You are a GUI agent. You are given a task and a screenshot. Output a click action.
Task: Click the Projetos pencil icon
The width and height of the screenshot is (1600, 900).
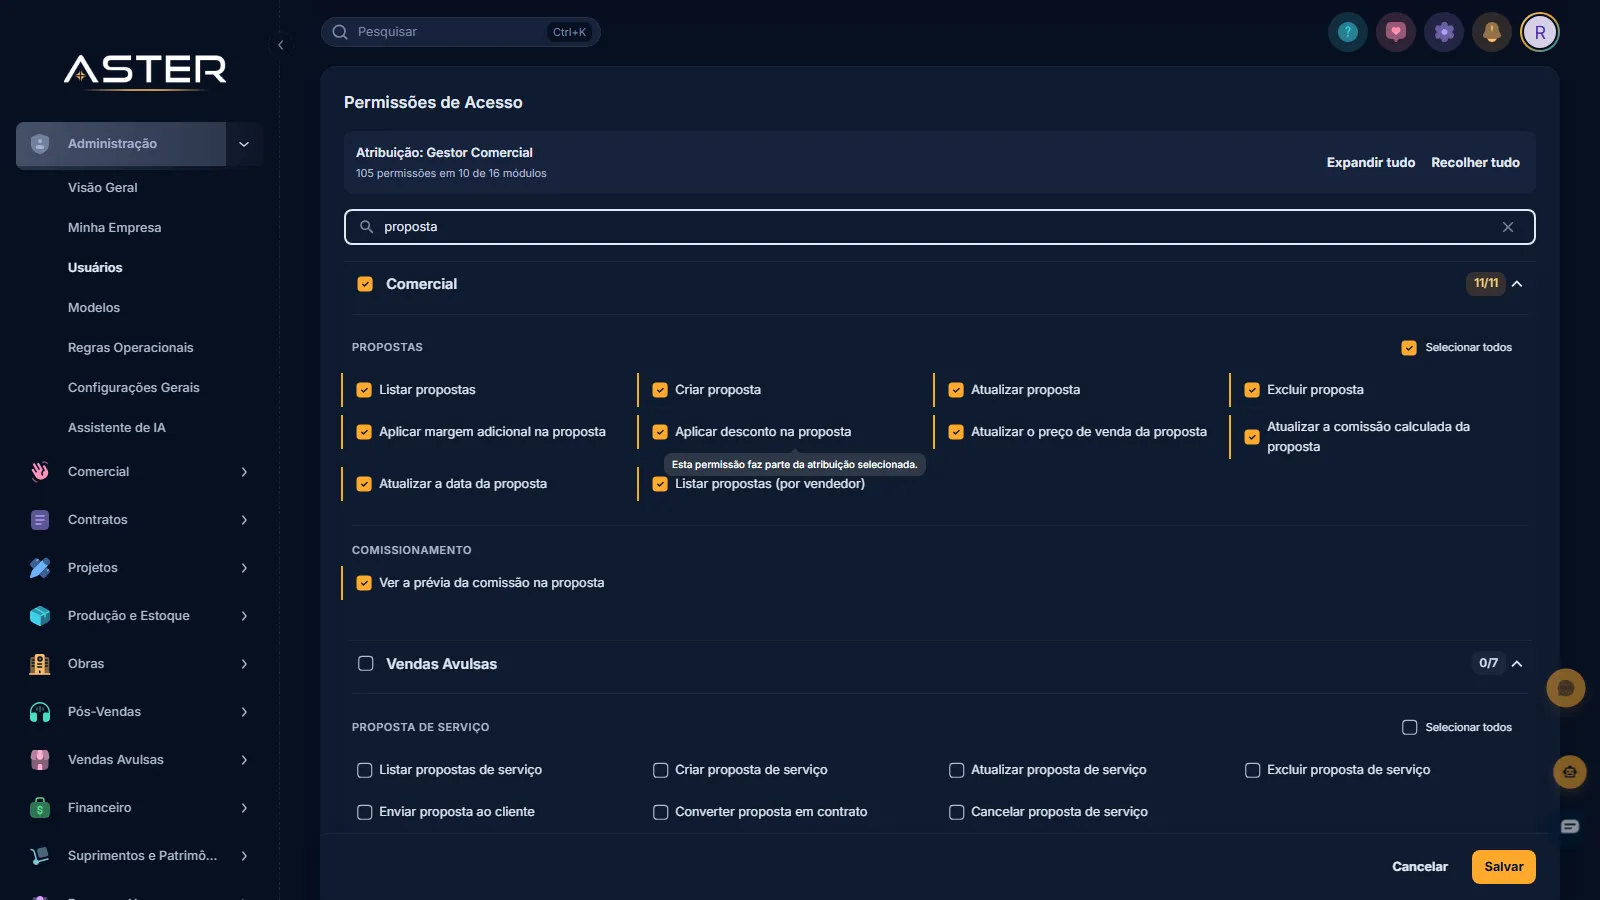pyautogui.click(x=40, y=568)
